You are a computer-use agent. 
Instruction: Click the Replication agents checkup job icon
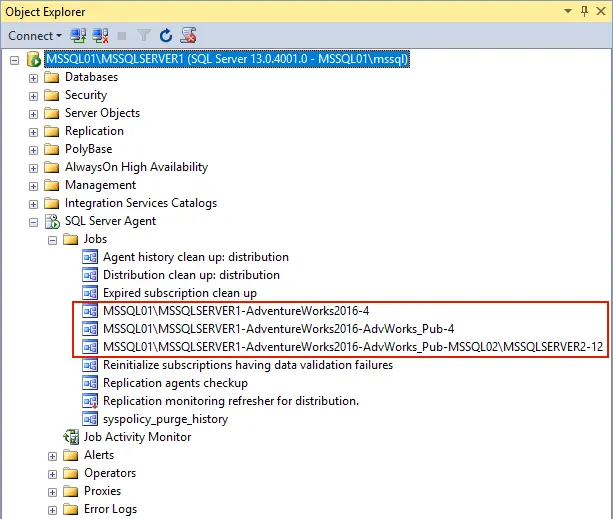(90, 383)
